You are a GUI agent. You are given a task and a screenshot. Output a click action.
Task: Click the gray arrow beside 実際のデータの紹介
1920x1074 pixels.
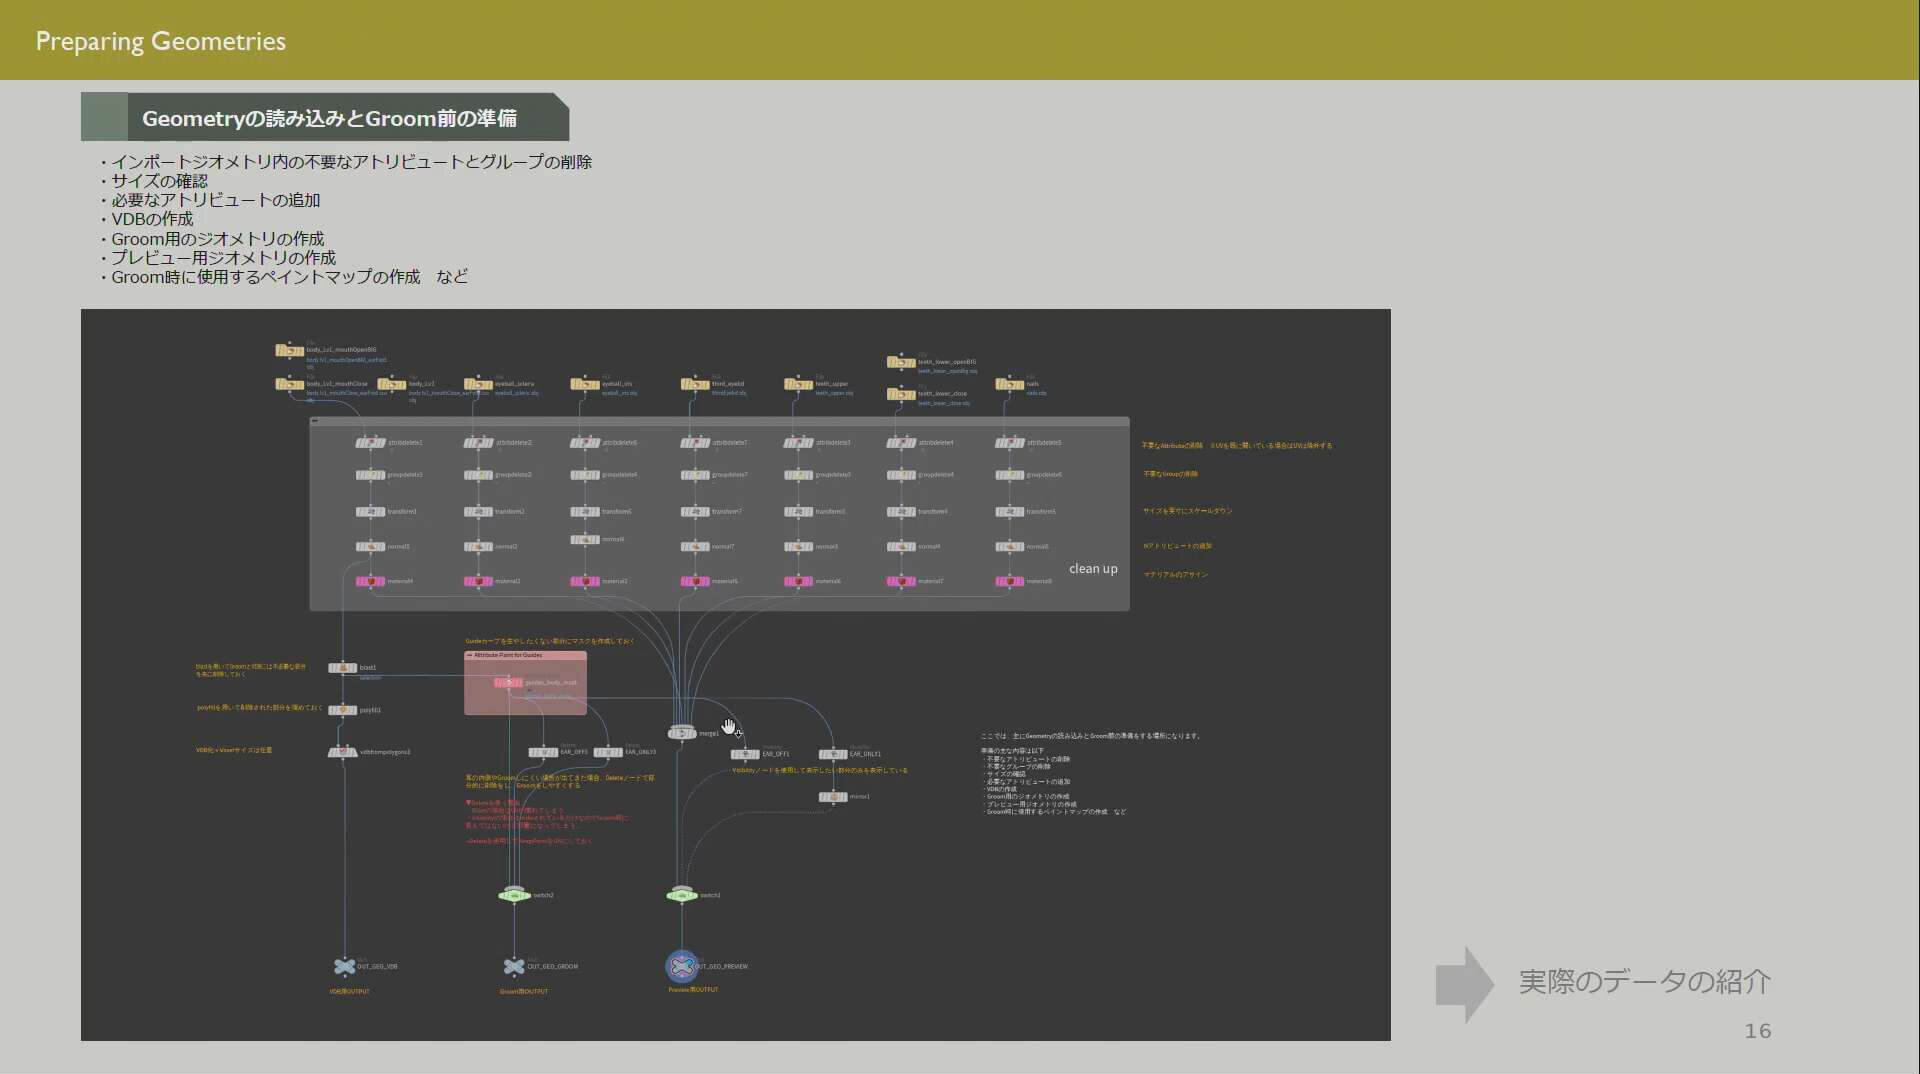pyautogui.click(x=1464, y=984)
